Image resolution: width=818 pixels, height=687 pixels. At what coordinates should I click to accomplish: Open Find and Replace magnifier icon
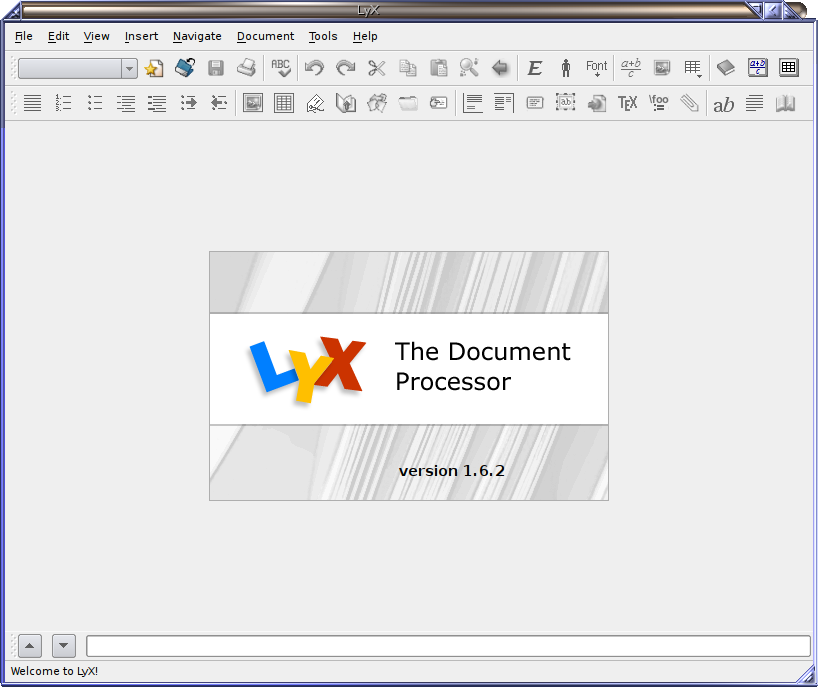click(469, 68)
